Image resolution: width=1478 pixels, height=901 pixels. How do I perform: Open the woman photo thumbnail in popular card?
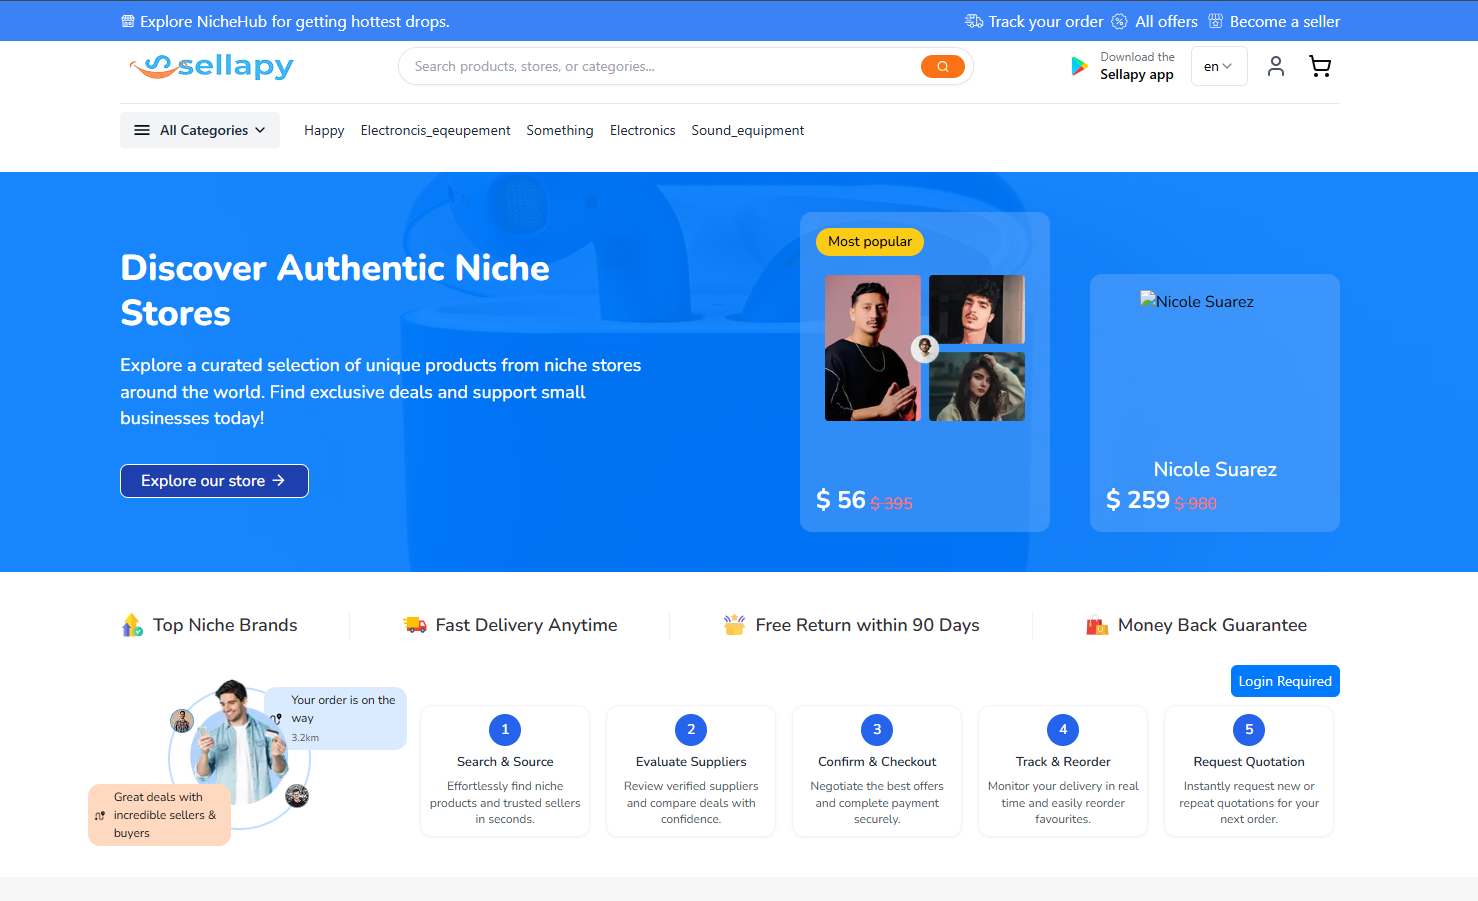click(977, 386)
